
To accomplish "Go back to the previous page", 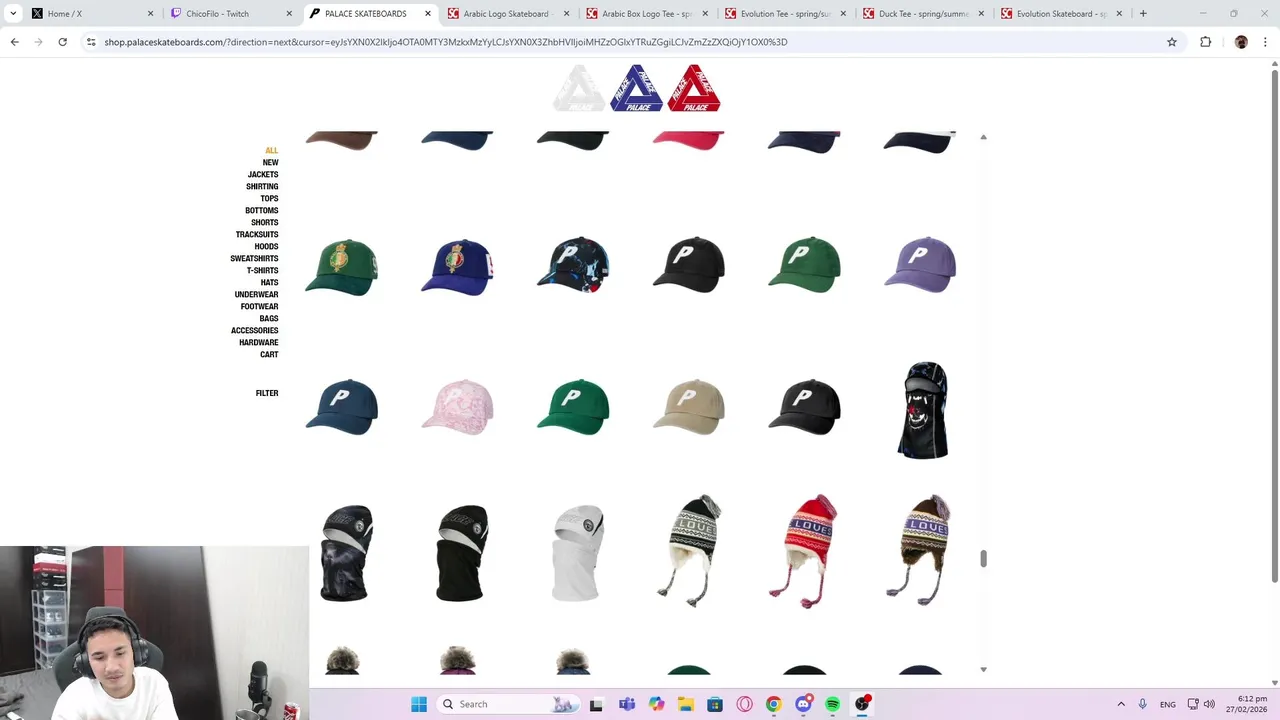I will [x=15, y=42].
